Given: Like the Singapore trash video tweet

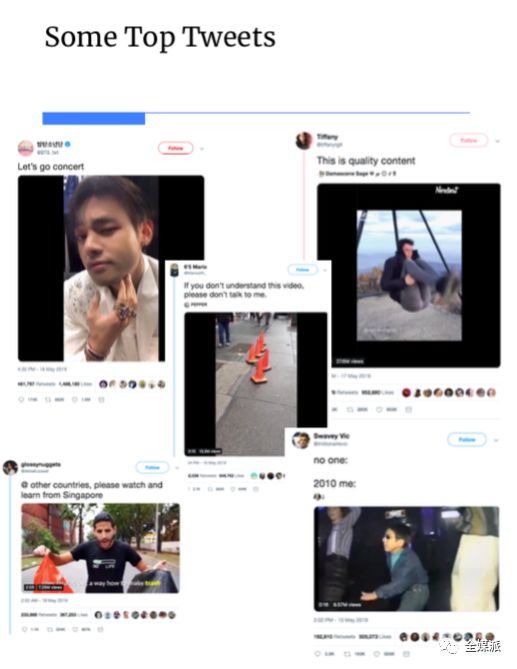Looking at the screenshot, I should pos(75,629).
